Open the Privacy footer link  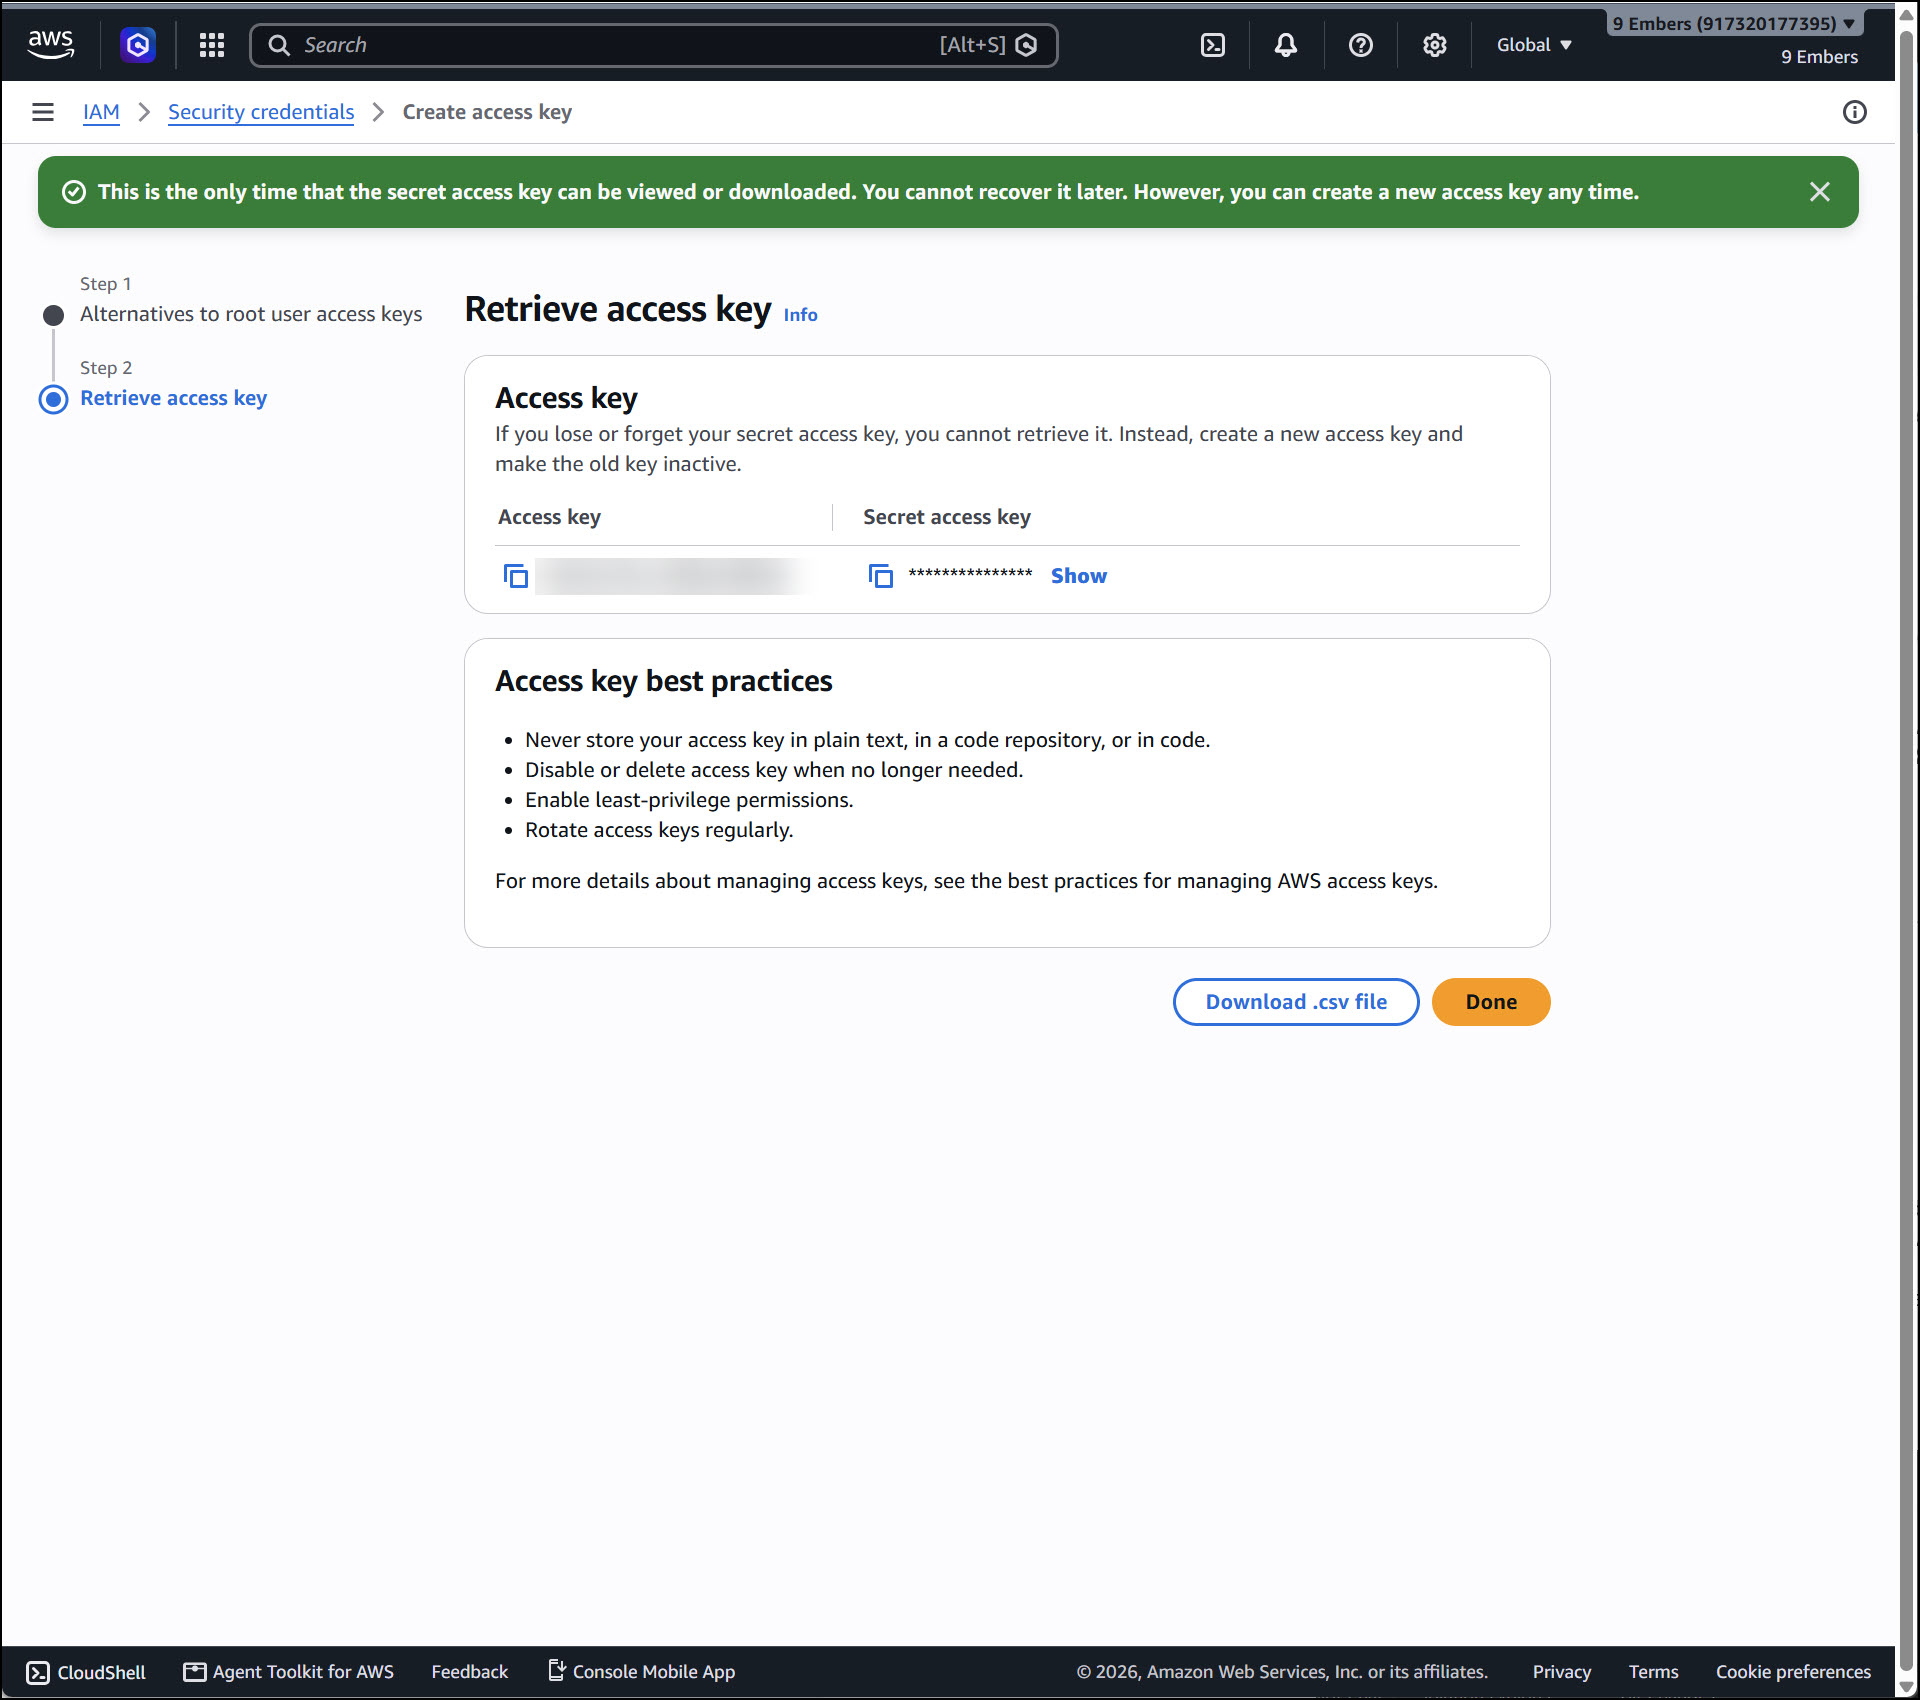[1562, 1672]
